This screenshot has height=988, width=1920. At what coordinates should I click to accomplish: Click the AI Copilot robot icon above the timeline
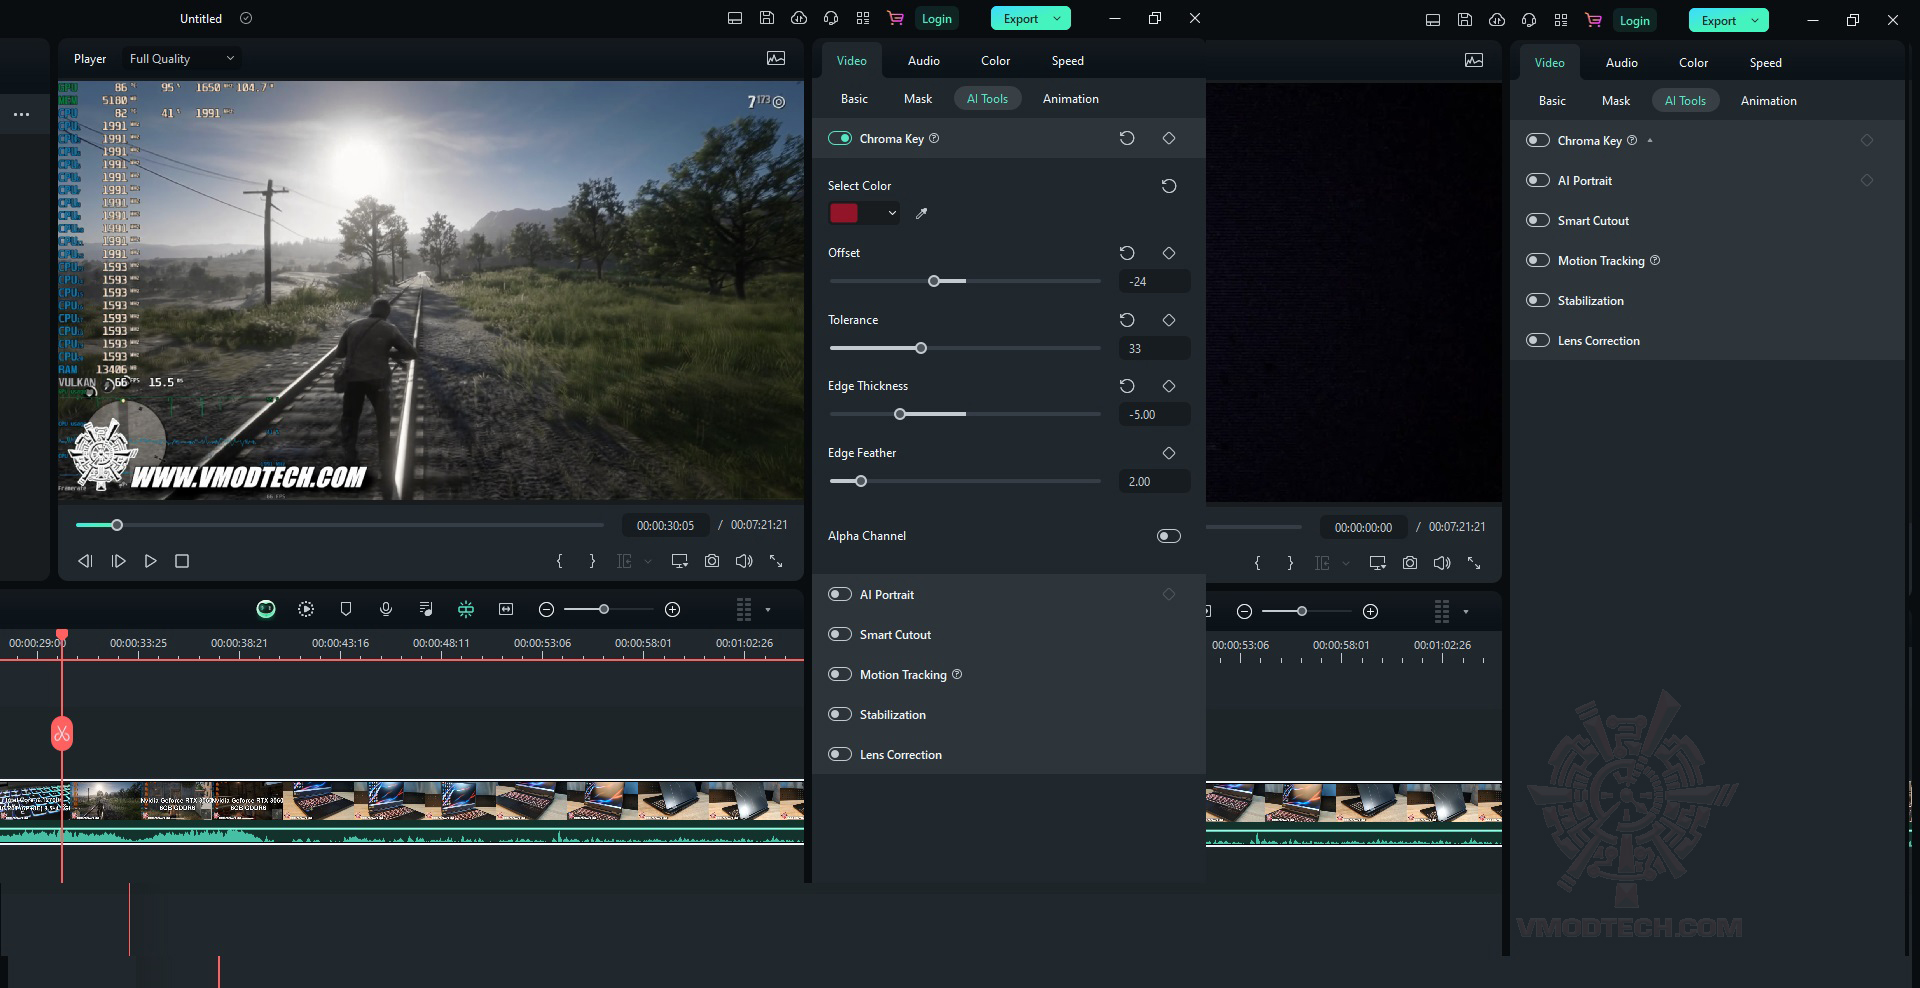[266, 609]
